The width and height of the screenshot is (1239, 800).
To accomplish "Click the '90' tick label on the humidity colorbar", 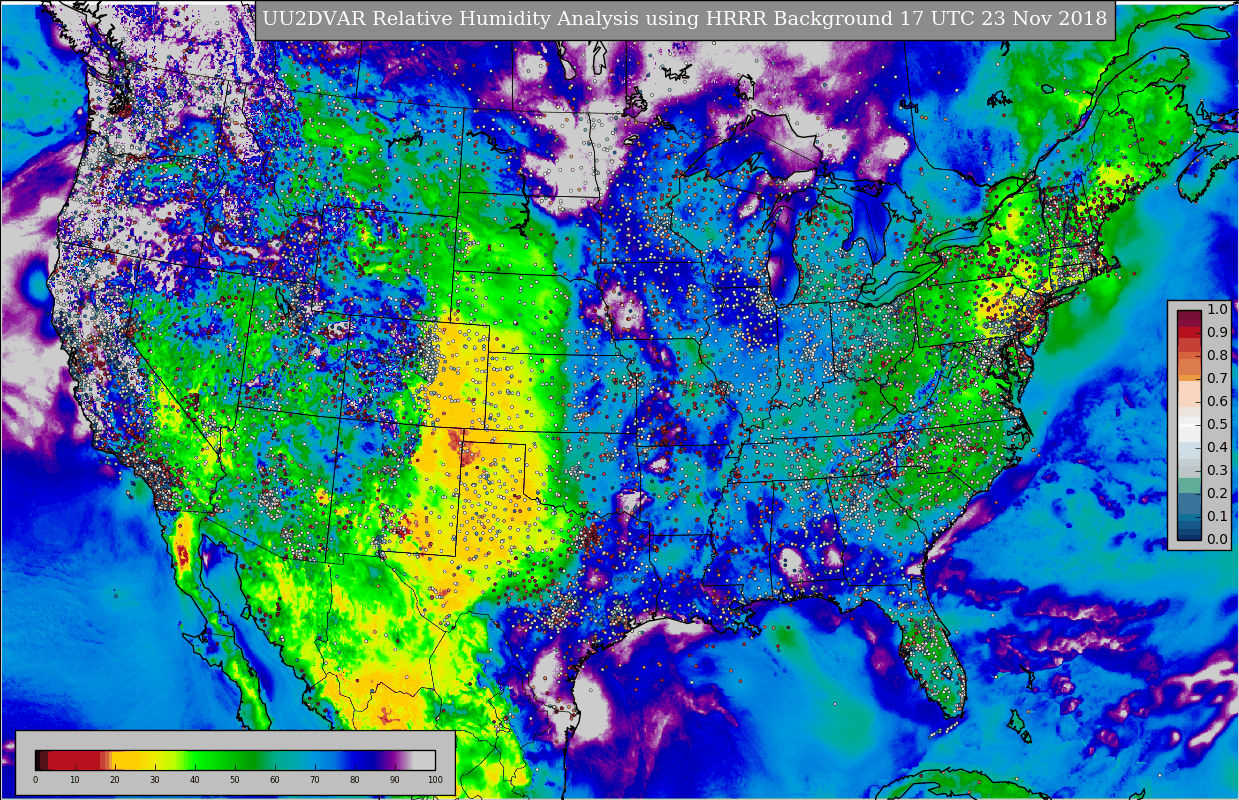I will 395,779.
